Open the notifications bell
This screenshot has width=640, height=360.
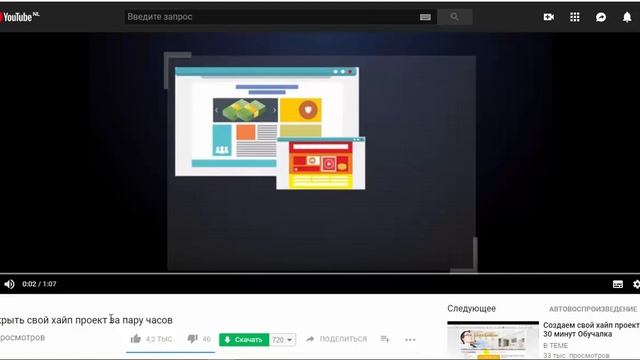click(x=627, y=17)
